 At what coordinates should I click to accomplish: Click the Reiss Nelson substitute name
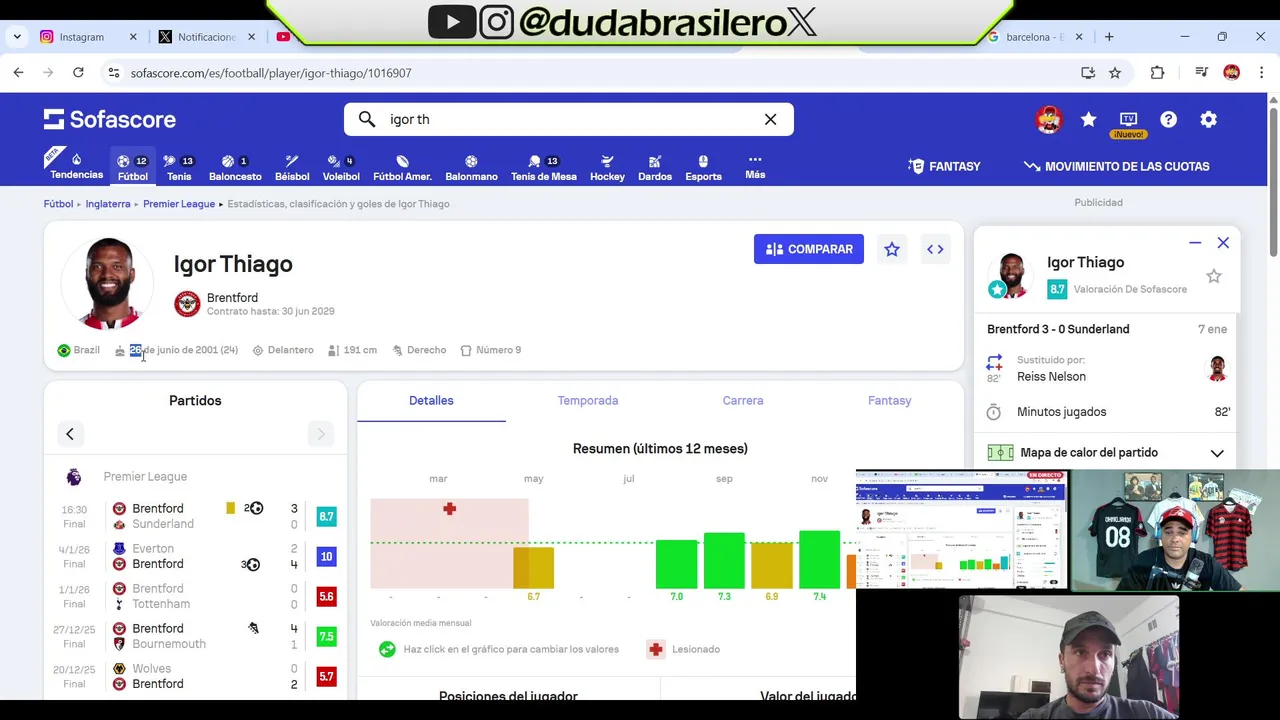pos(1051,377)
